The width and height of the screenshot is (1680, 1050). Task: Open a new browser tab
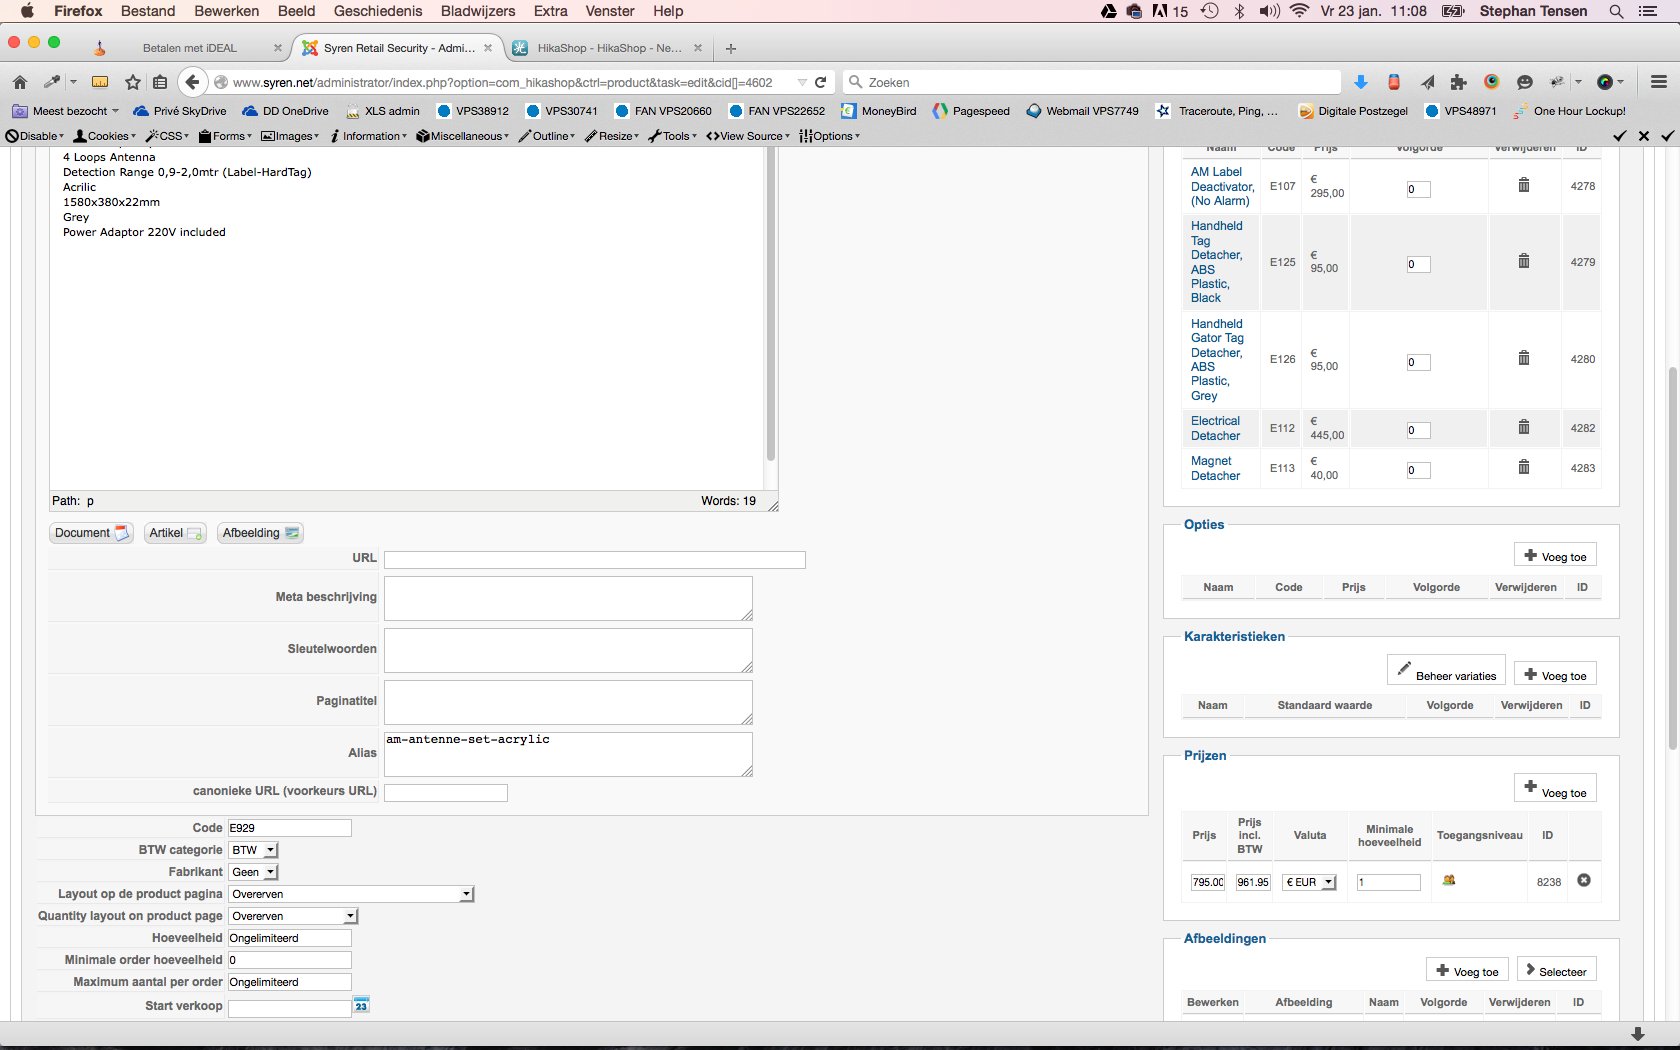pos(731,48)
